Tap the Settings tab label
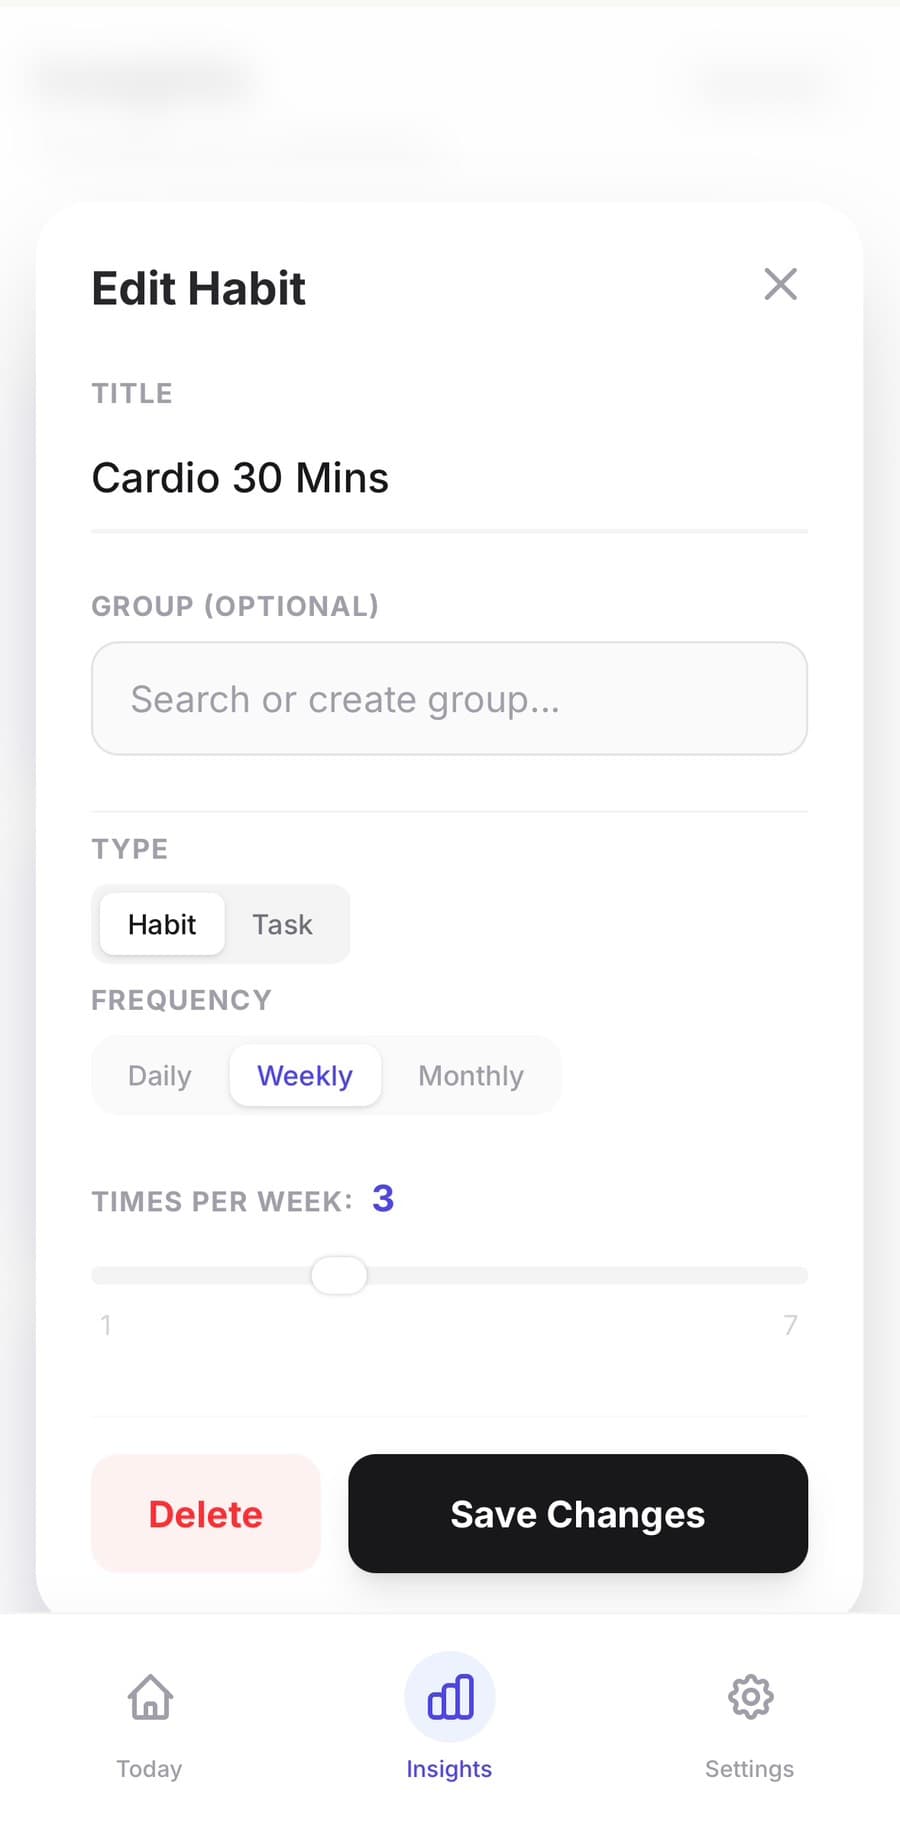The image size is (900, 1822). point(749,1769)
